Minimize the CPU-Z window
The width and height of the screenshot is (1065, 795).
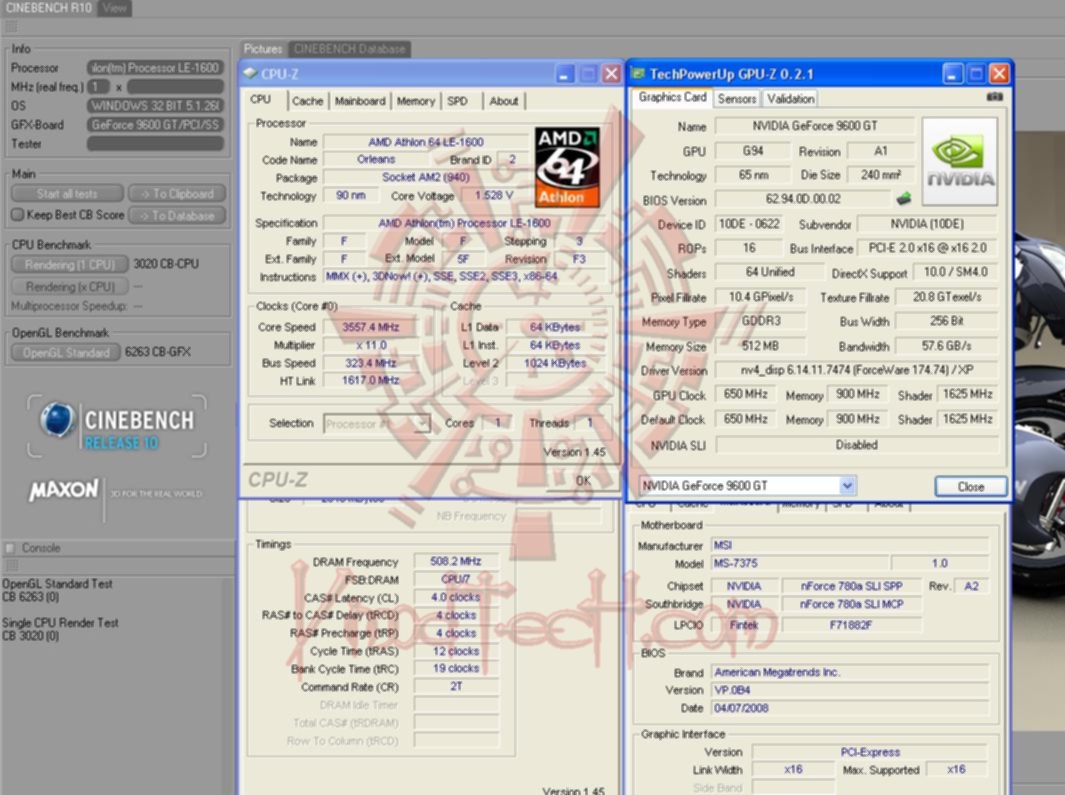point(564,73)
